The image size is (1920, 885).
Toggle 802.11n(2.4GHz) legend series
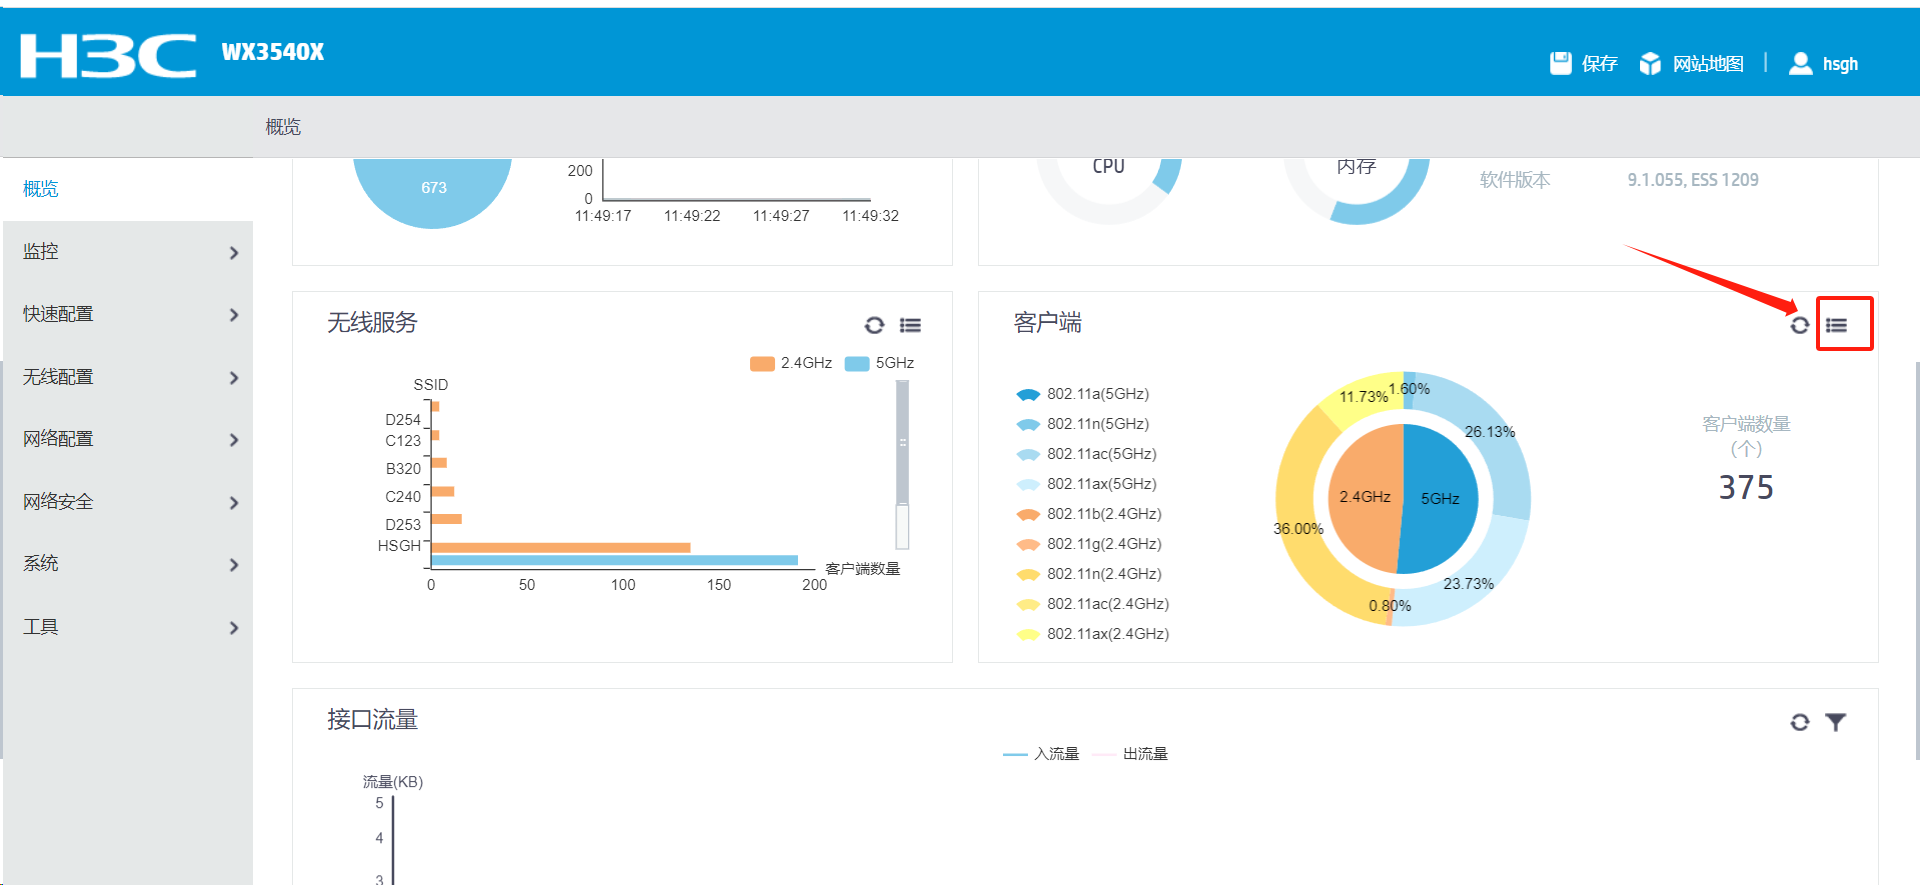[x=1089, y=574]
